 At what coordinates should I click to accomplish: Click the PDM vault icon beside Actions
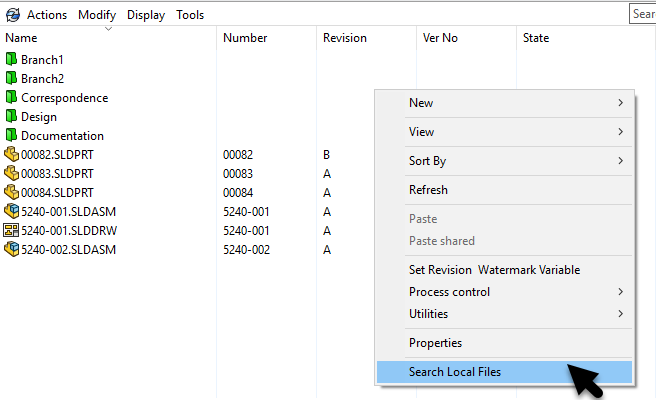[12, 14]
